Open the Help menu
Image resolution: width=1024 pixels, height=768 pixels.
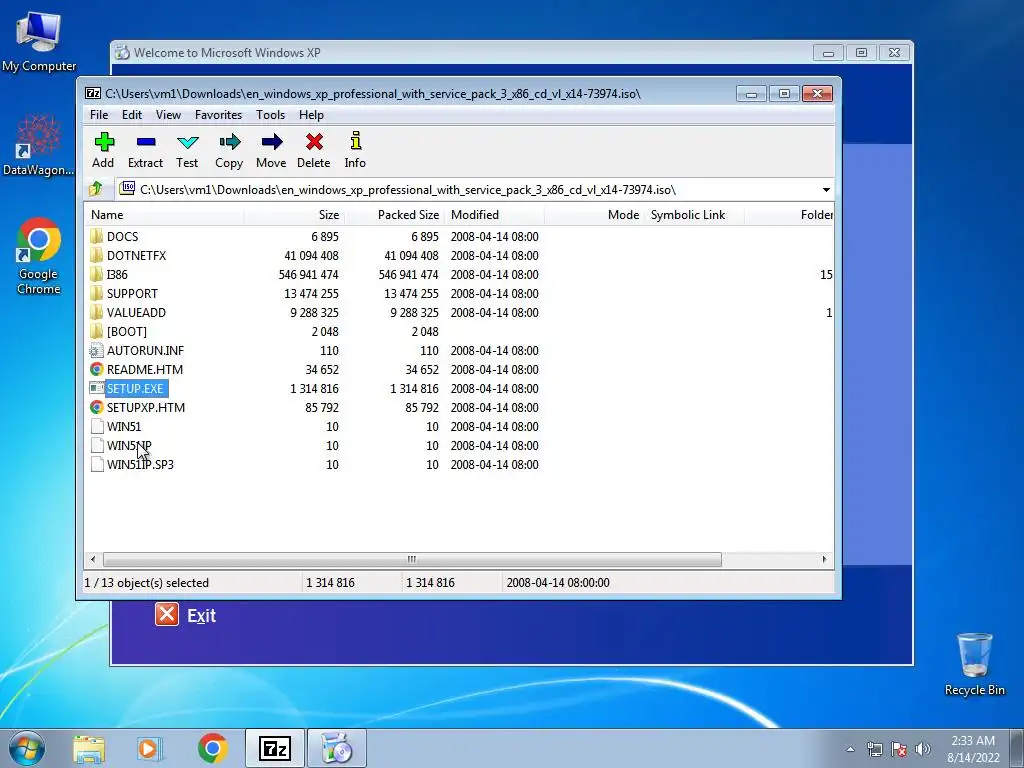pos(312,114)
